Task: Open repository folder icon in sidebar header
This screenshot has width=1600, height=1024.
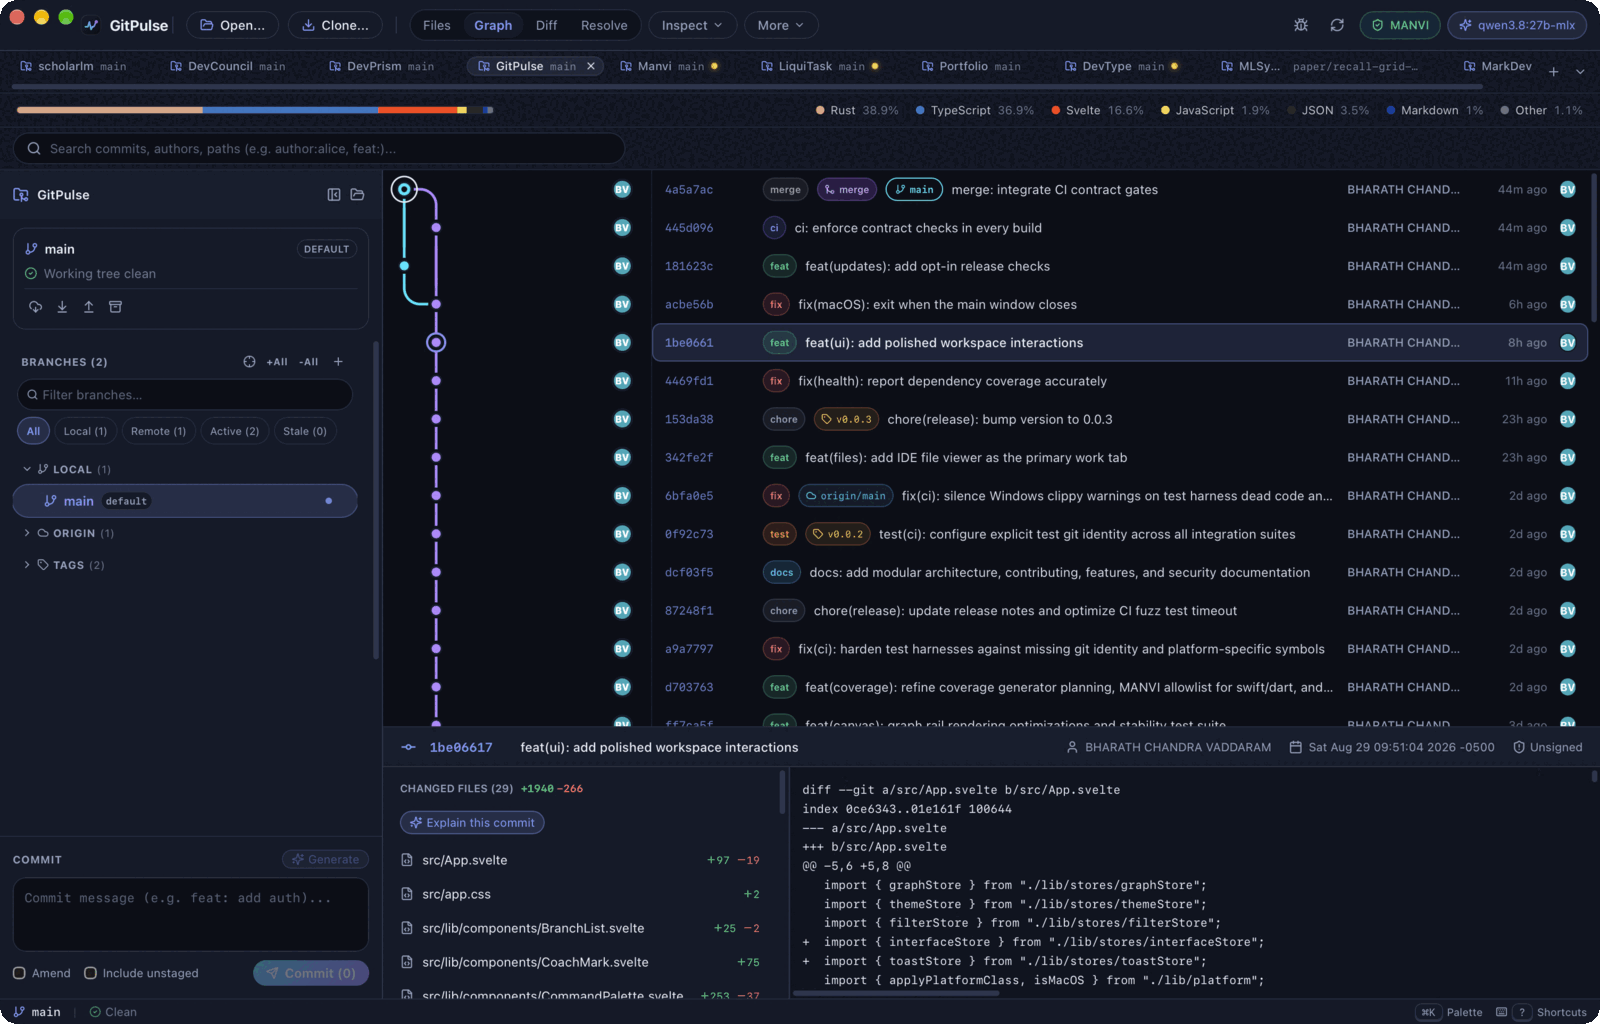Action: pyautogui.click(x=357, y=195)
